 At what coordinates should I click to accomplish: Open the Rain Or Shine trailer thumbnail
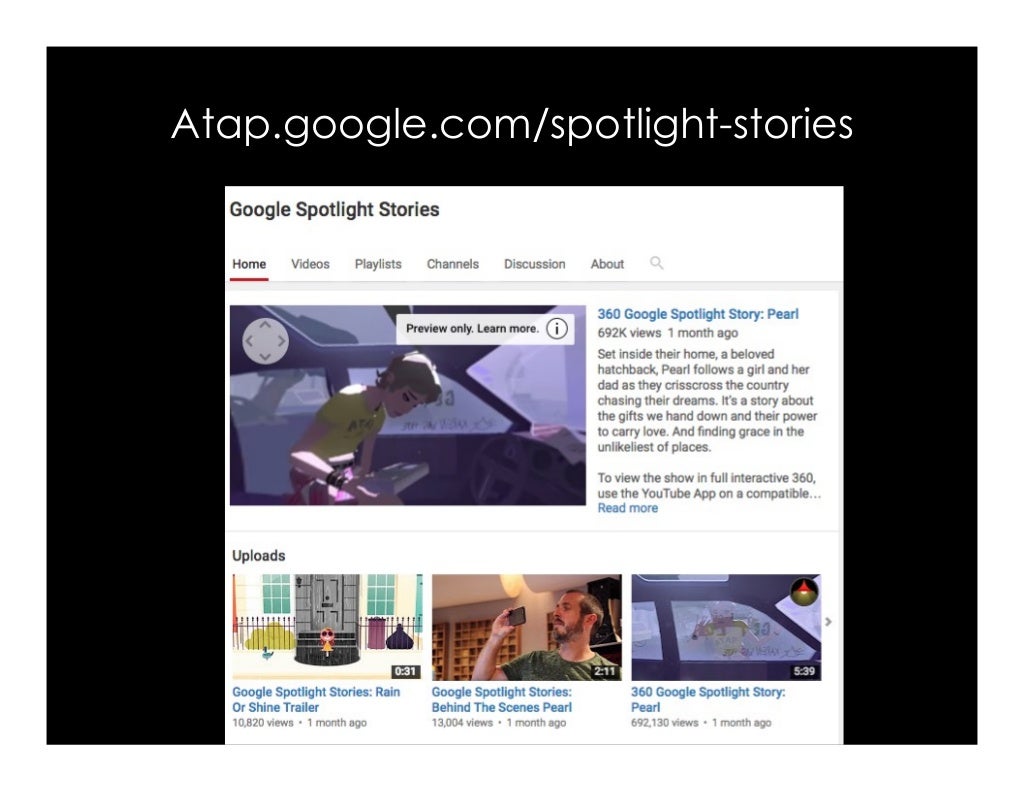(327, 627)
